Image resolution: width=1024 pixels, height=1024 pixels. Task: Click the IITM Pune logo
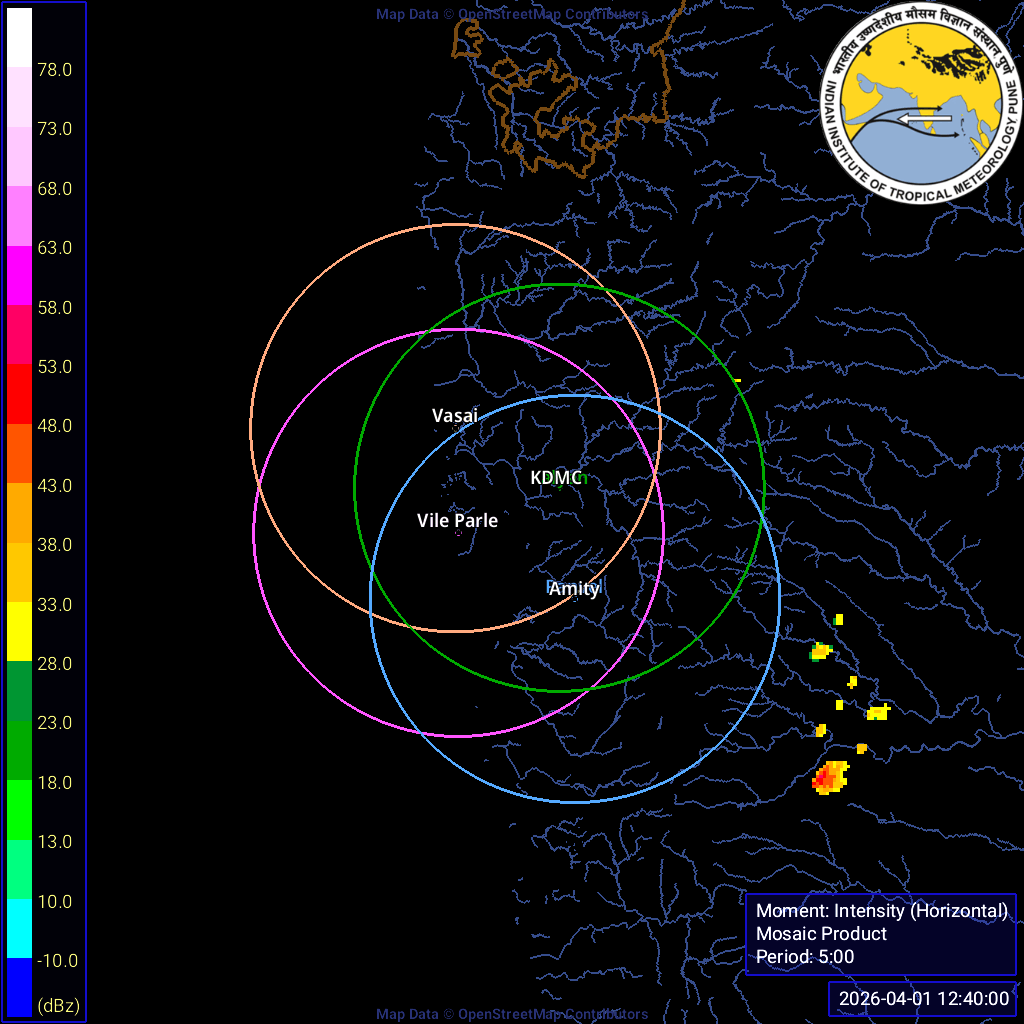[x=912, y=103]
